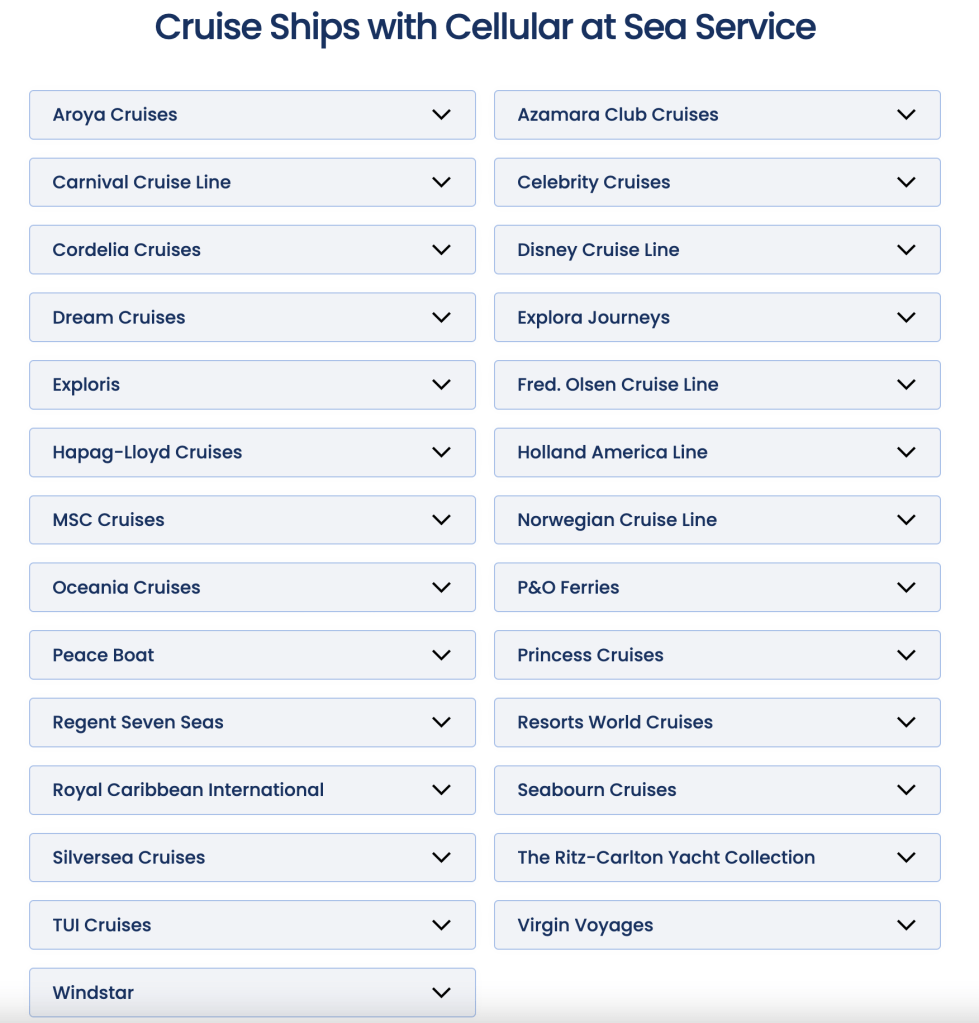
Task: Show ships under Oceania Cruises
Action: [x=252, y=587]
